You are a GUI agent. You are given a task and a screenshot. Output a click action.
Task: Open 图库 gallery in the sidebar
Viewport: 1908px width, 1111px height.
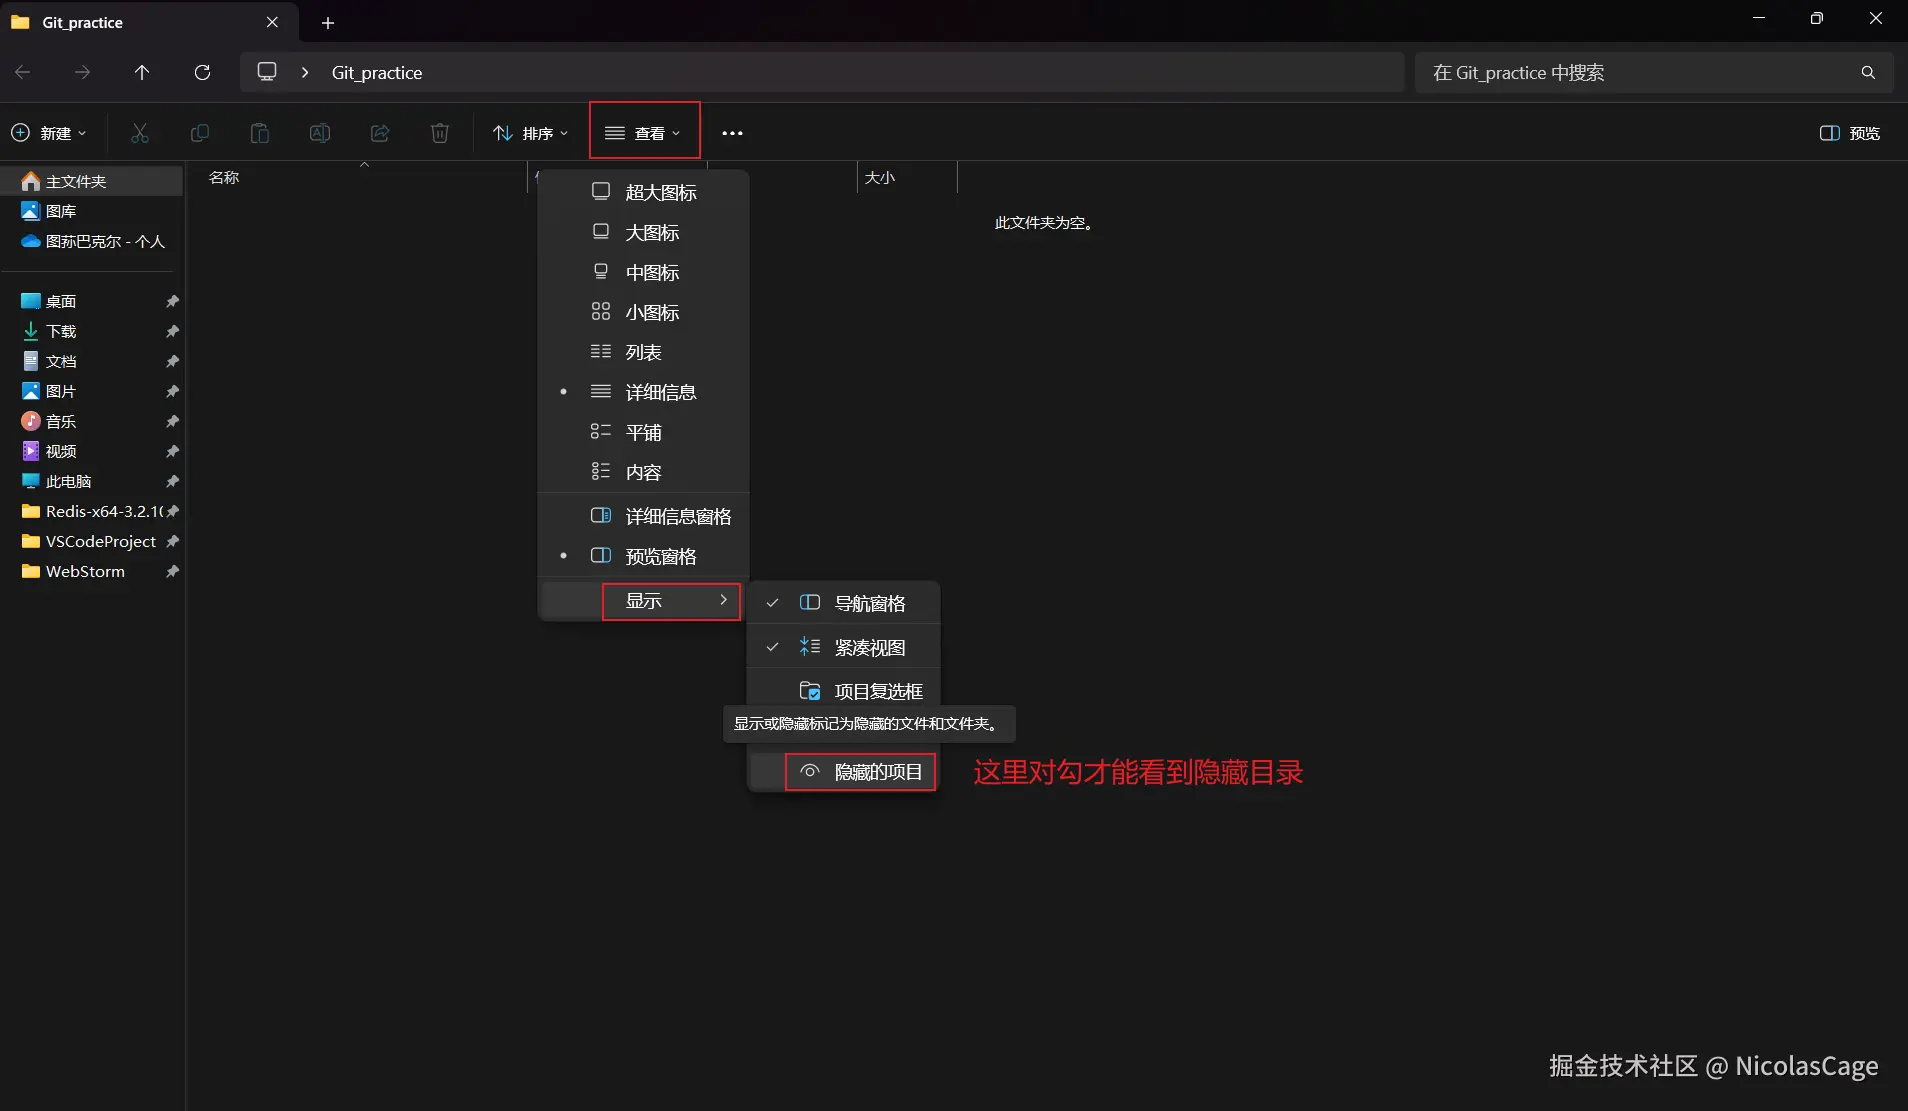(92, 211)
